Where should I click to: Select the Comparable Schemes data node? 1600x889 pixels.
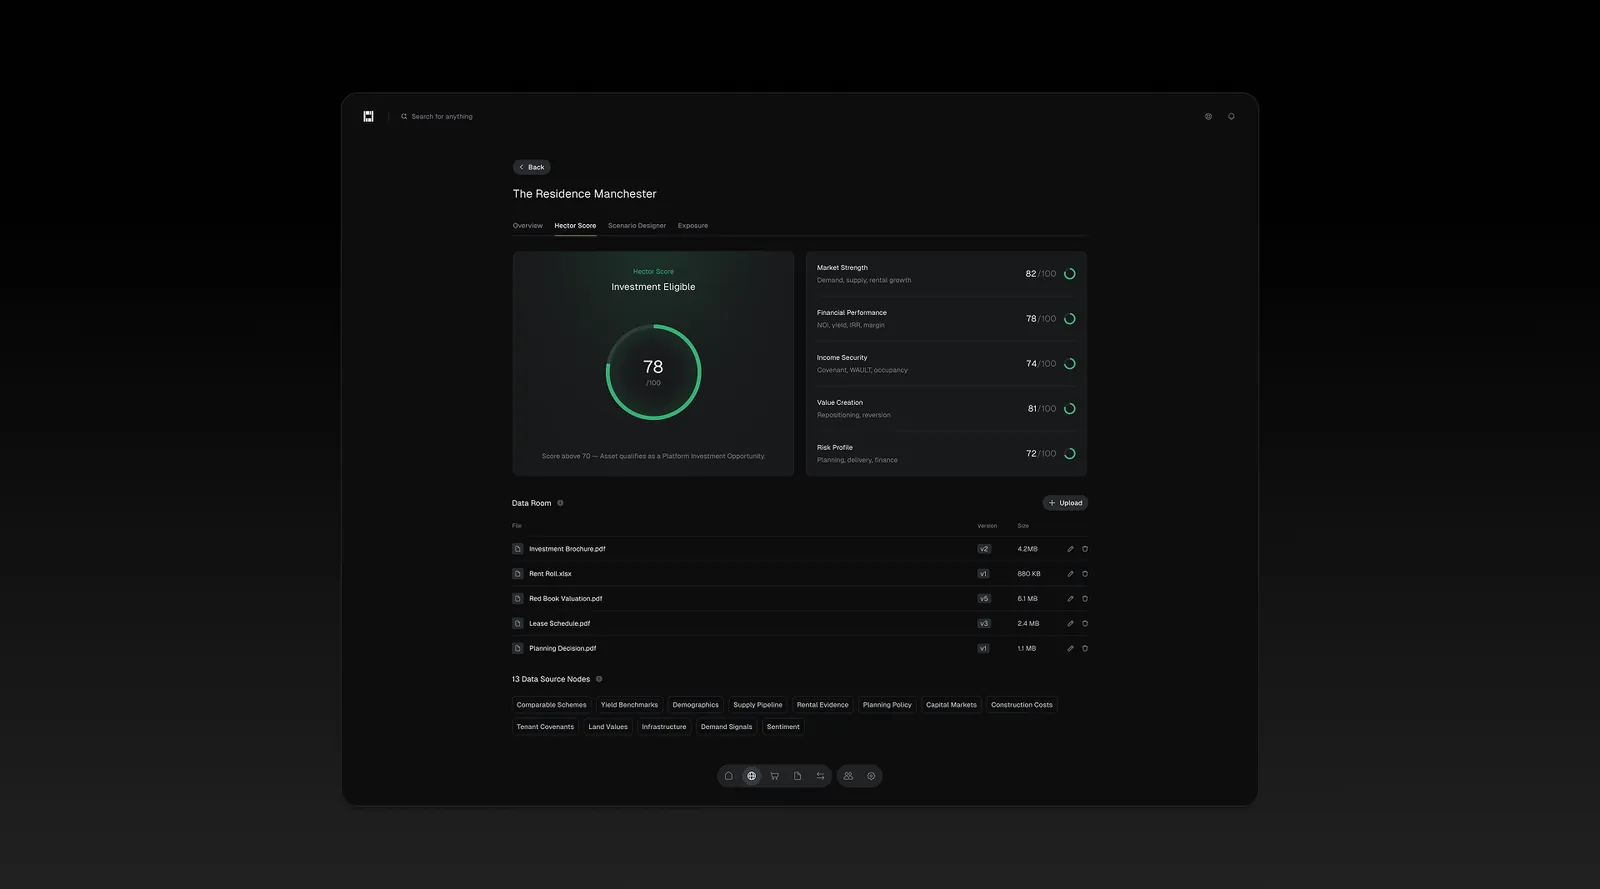click(552, 705)
